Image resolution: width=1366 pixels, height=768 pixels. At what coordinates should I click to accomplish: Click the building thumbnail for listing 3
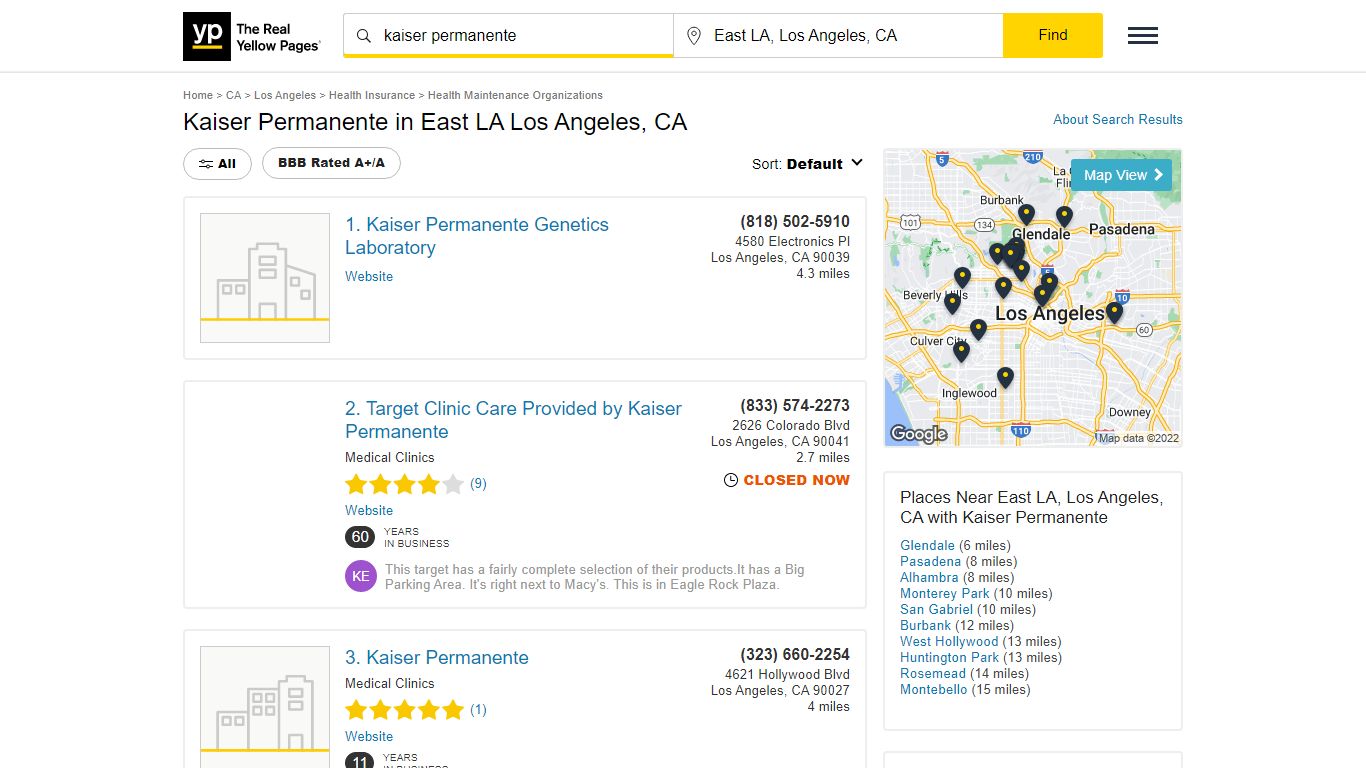(265, 707)
